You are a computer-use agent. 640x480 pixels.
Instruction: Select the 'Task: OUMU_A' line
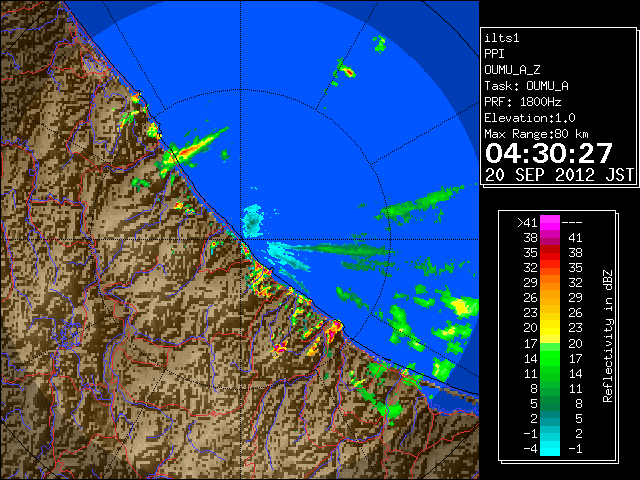[526, 86]
